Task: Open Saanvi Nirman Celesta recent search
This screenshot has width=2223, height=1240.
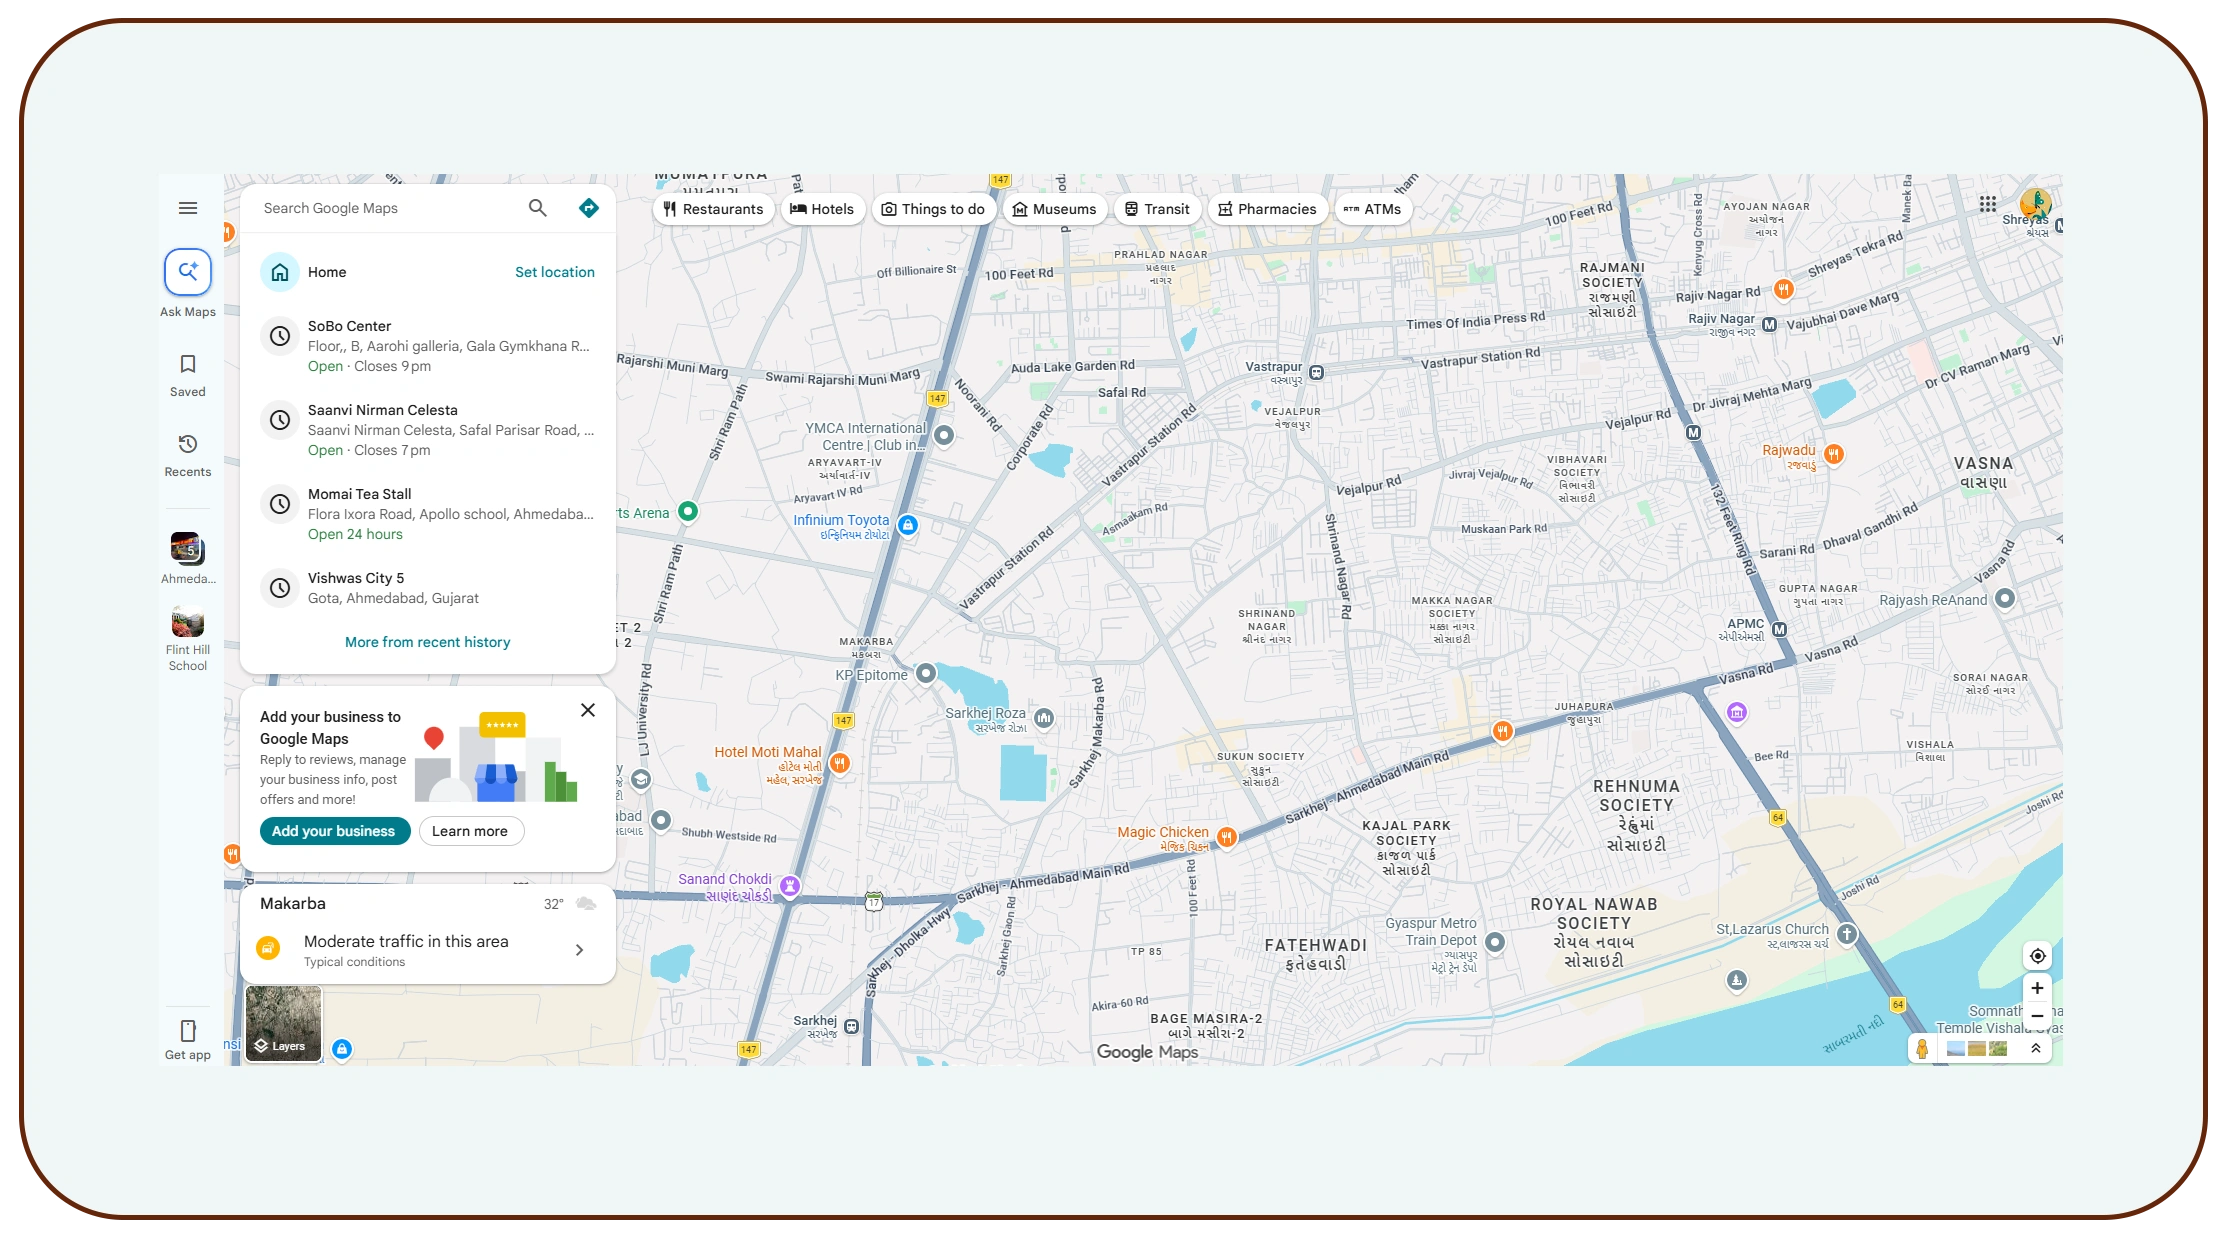Action: pyautogui.click(x=428, y=430)
